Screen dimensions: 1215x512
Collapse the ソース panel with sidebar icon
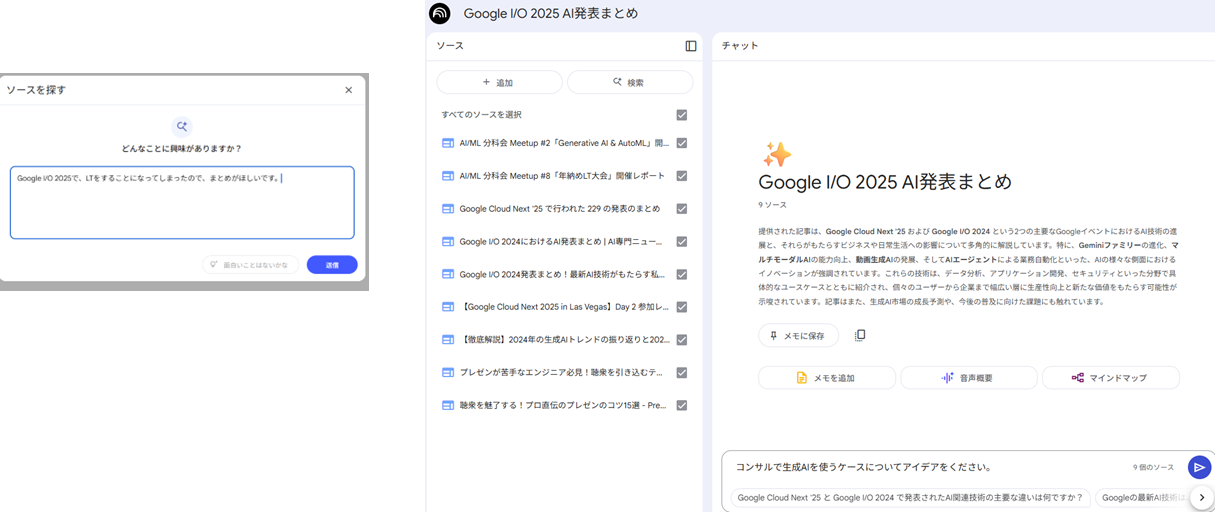point(691,46)
